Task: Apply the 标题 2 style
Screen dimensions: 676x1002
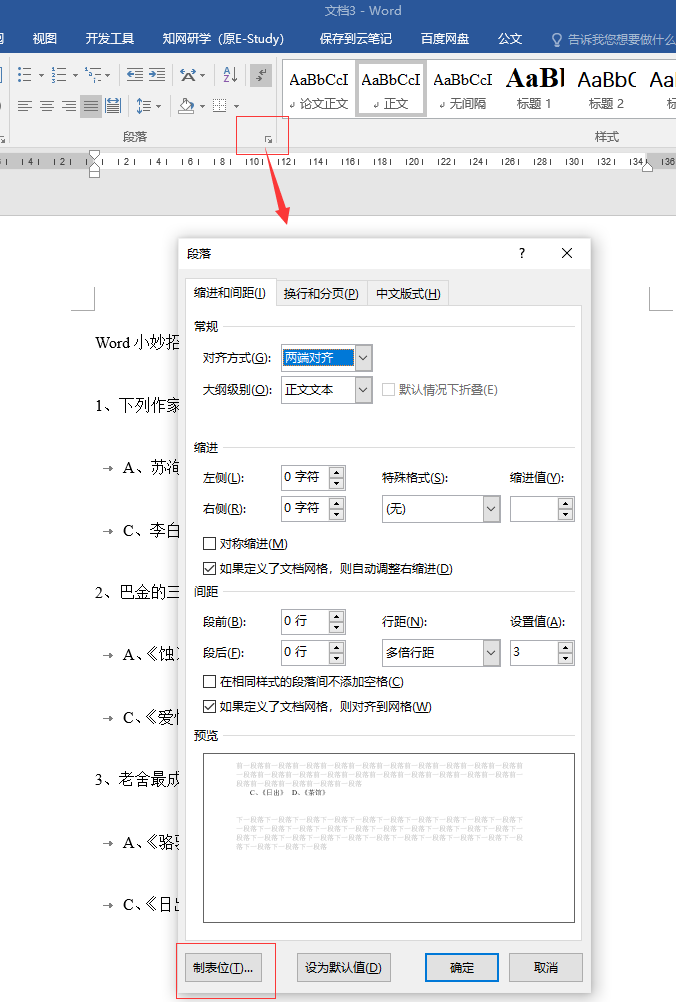Action: (606, 89)
